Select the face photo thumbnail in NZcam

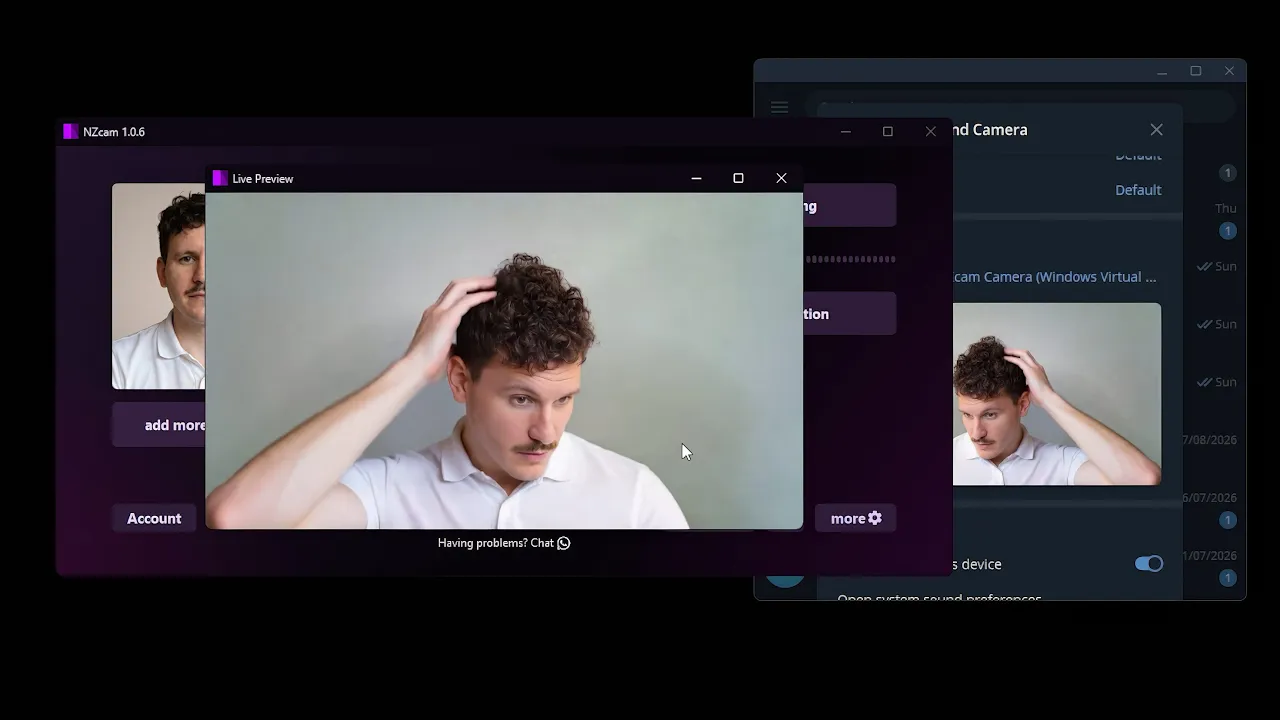point(159,286)
